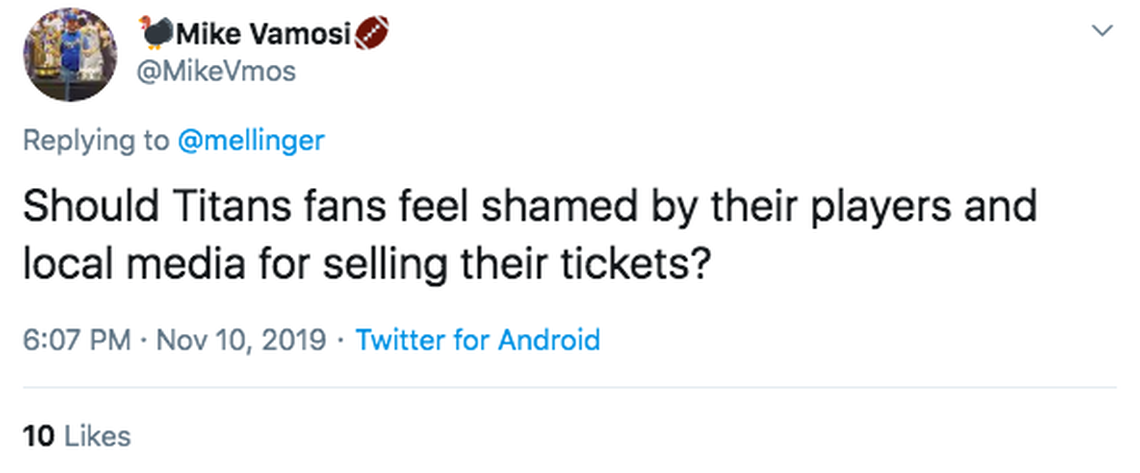Click the 'Replying to' label
Image resolution: width=1140 pixels, height=473 pixels.
96,141
